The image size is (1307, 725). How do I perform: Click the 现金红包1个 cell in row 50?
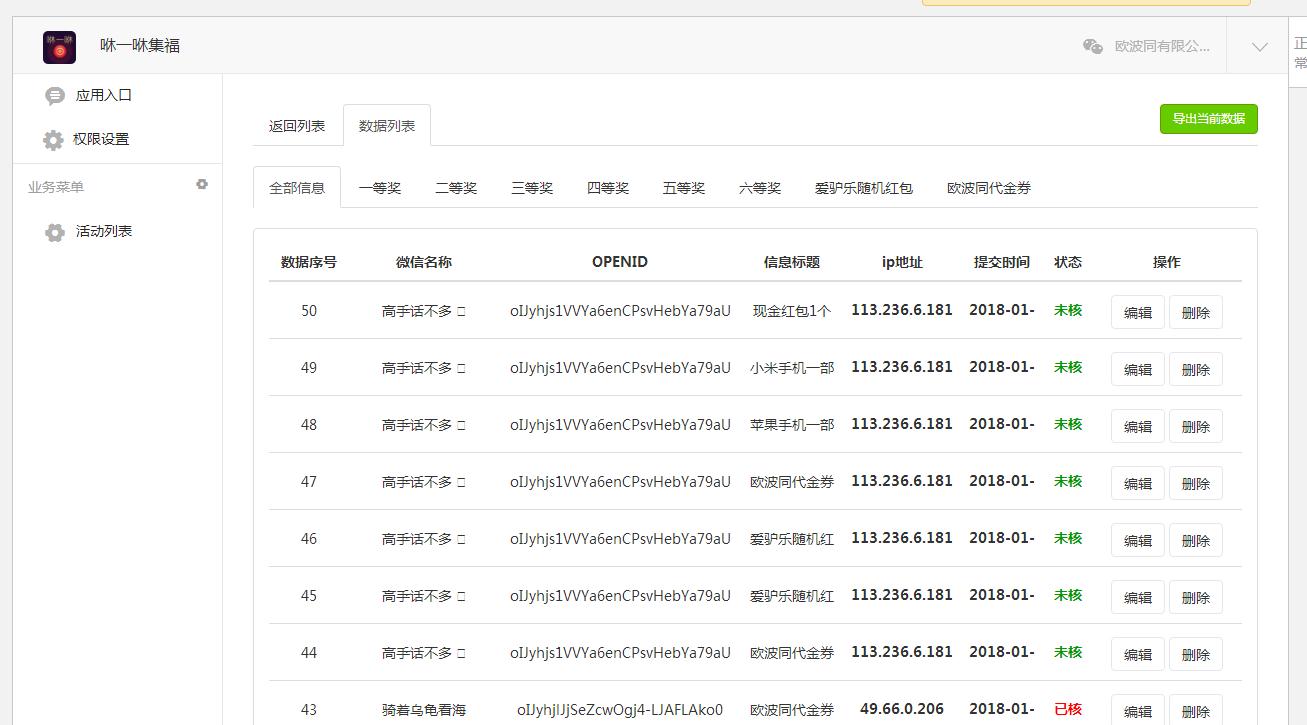click(x=792, y=311)
